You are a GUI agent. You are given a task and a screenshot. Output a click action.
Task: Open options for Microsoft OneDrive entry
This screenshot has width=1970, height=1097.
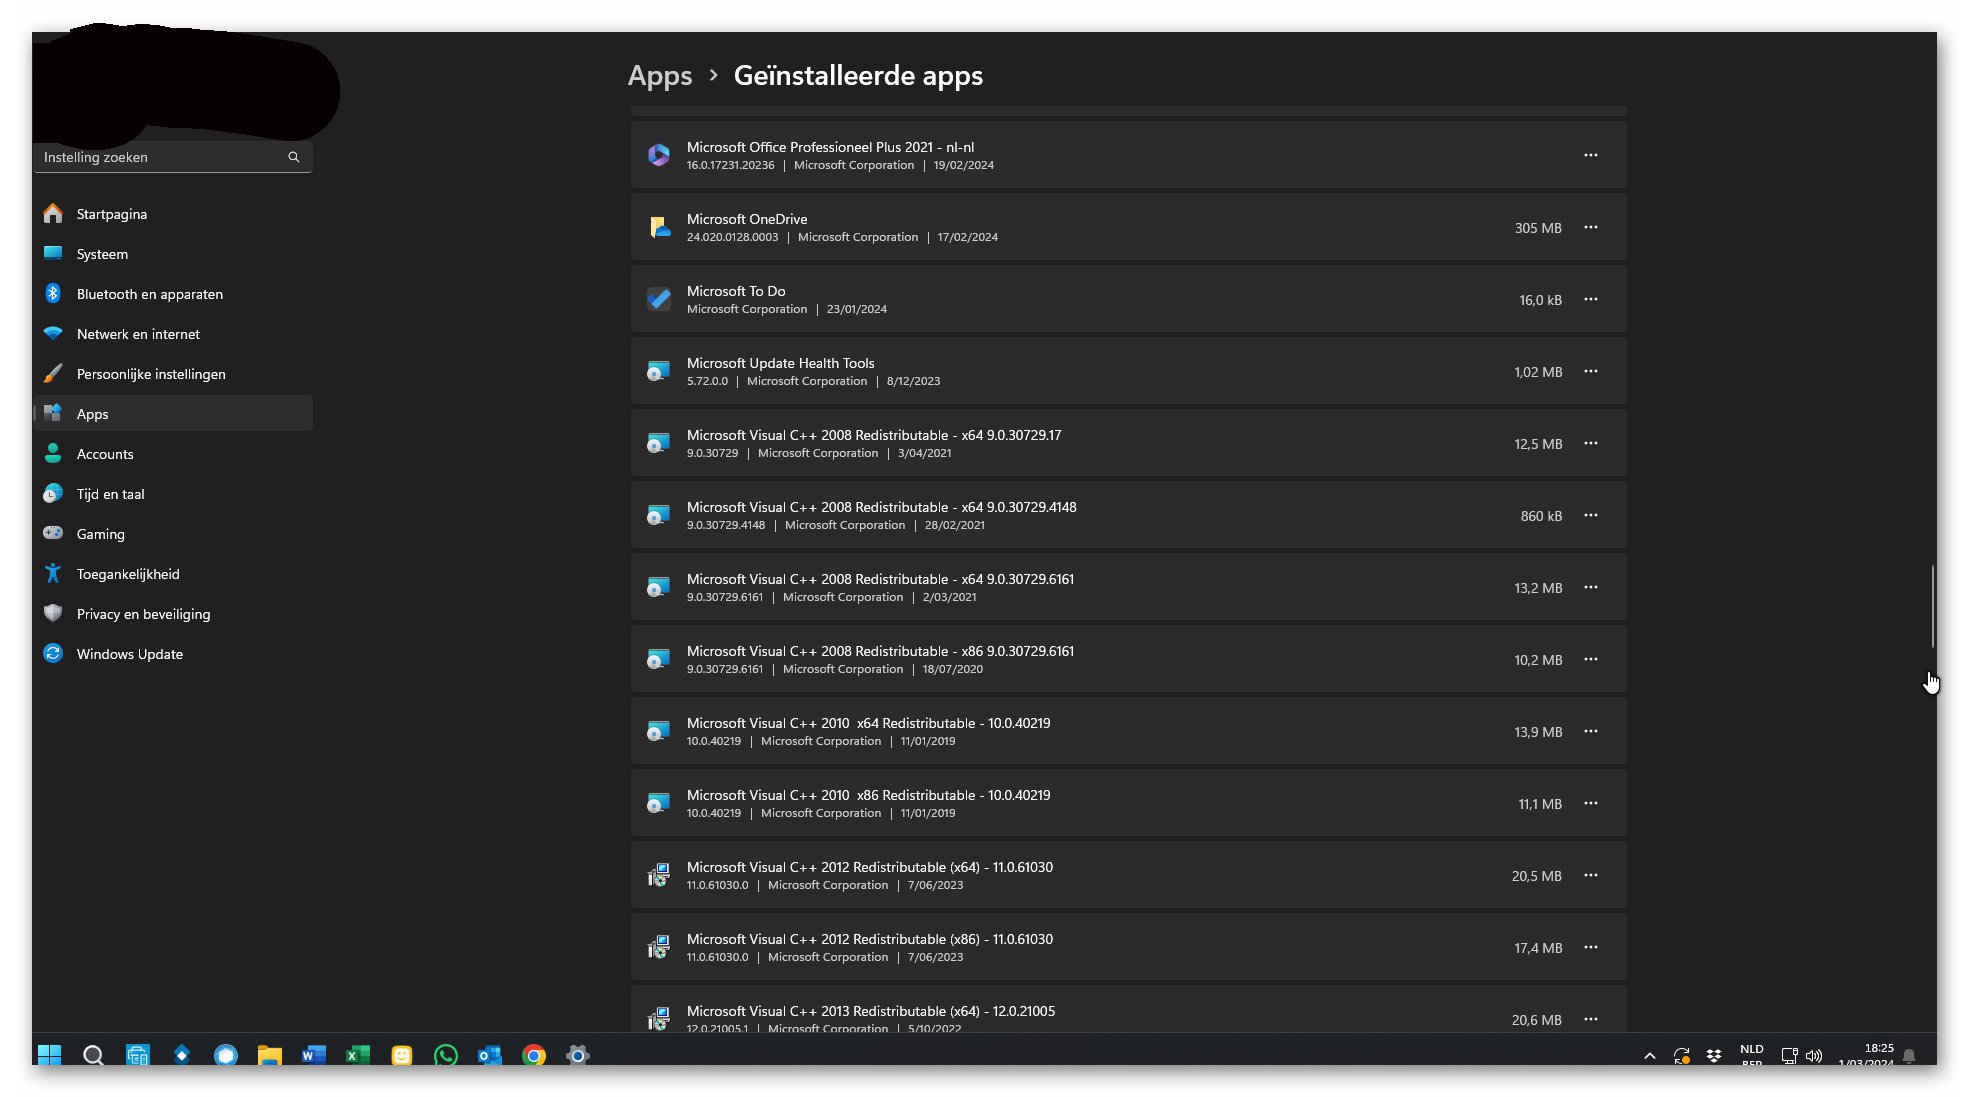click(1590, 228)
